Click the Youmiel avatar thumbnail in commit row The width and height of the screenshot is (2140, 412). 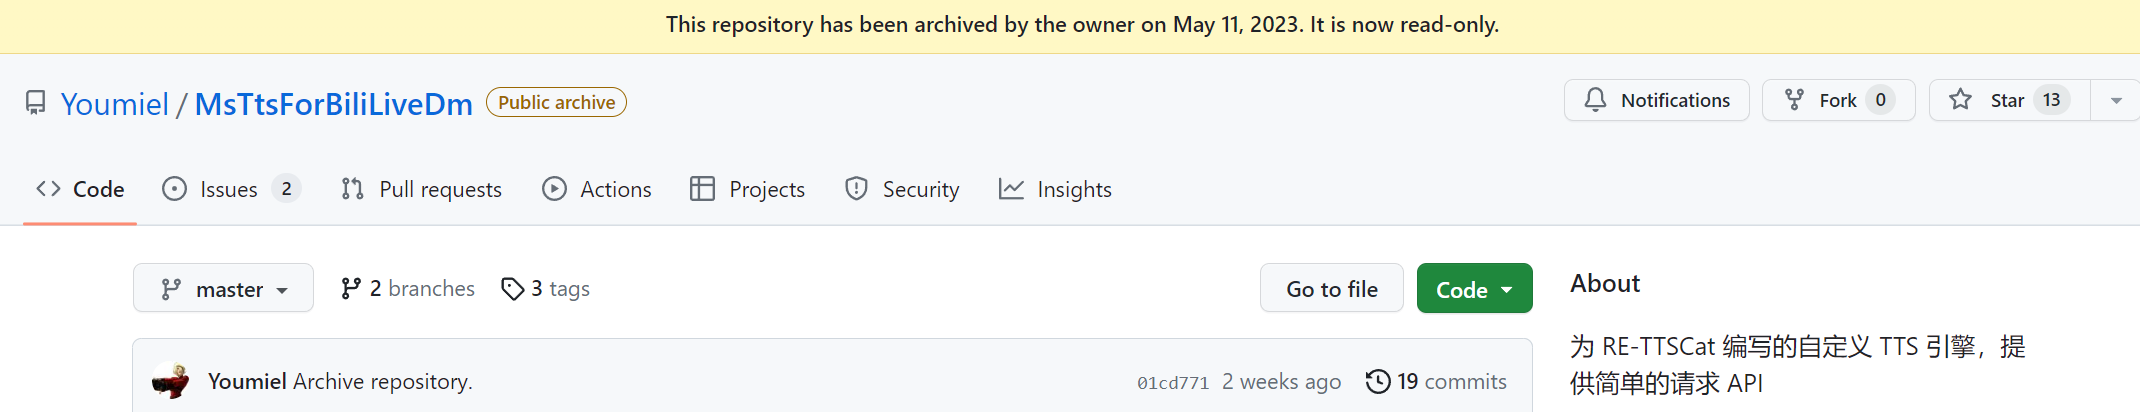(x=171, y=381)
